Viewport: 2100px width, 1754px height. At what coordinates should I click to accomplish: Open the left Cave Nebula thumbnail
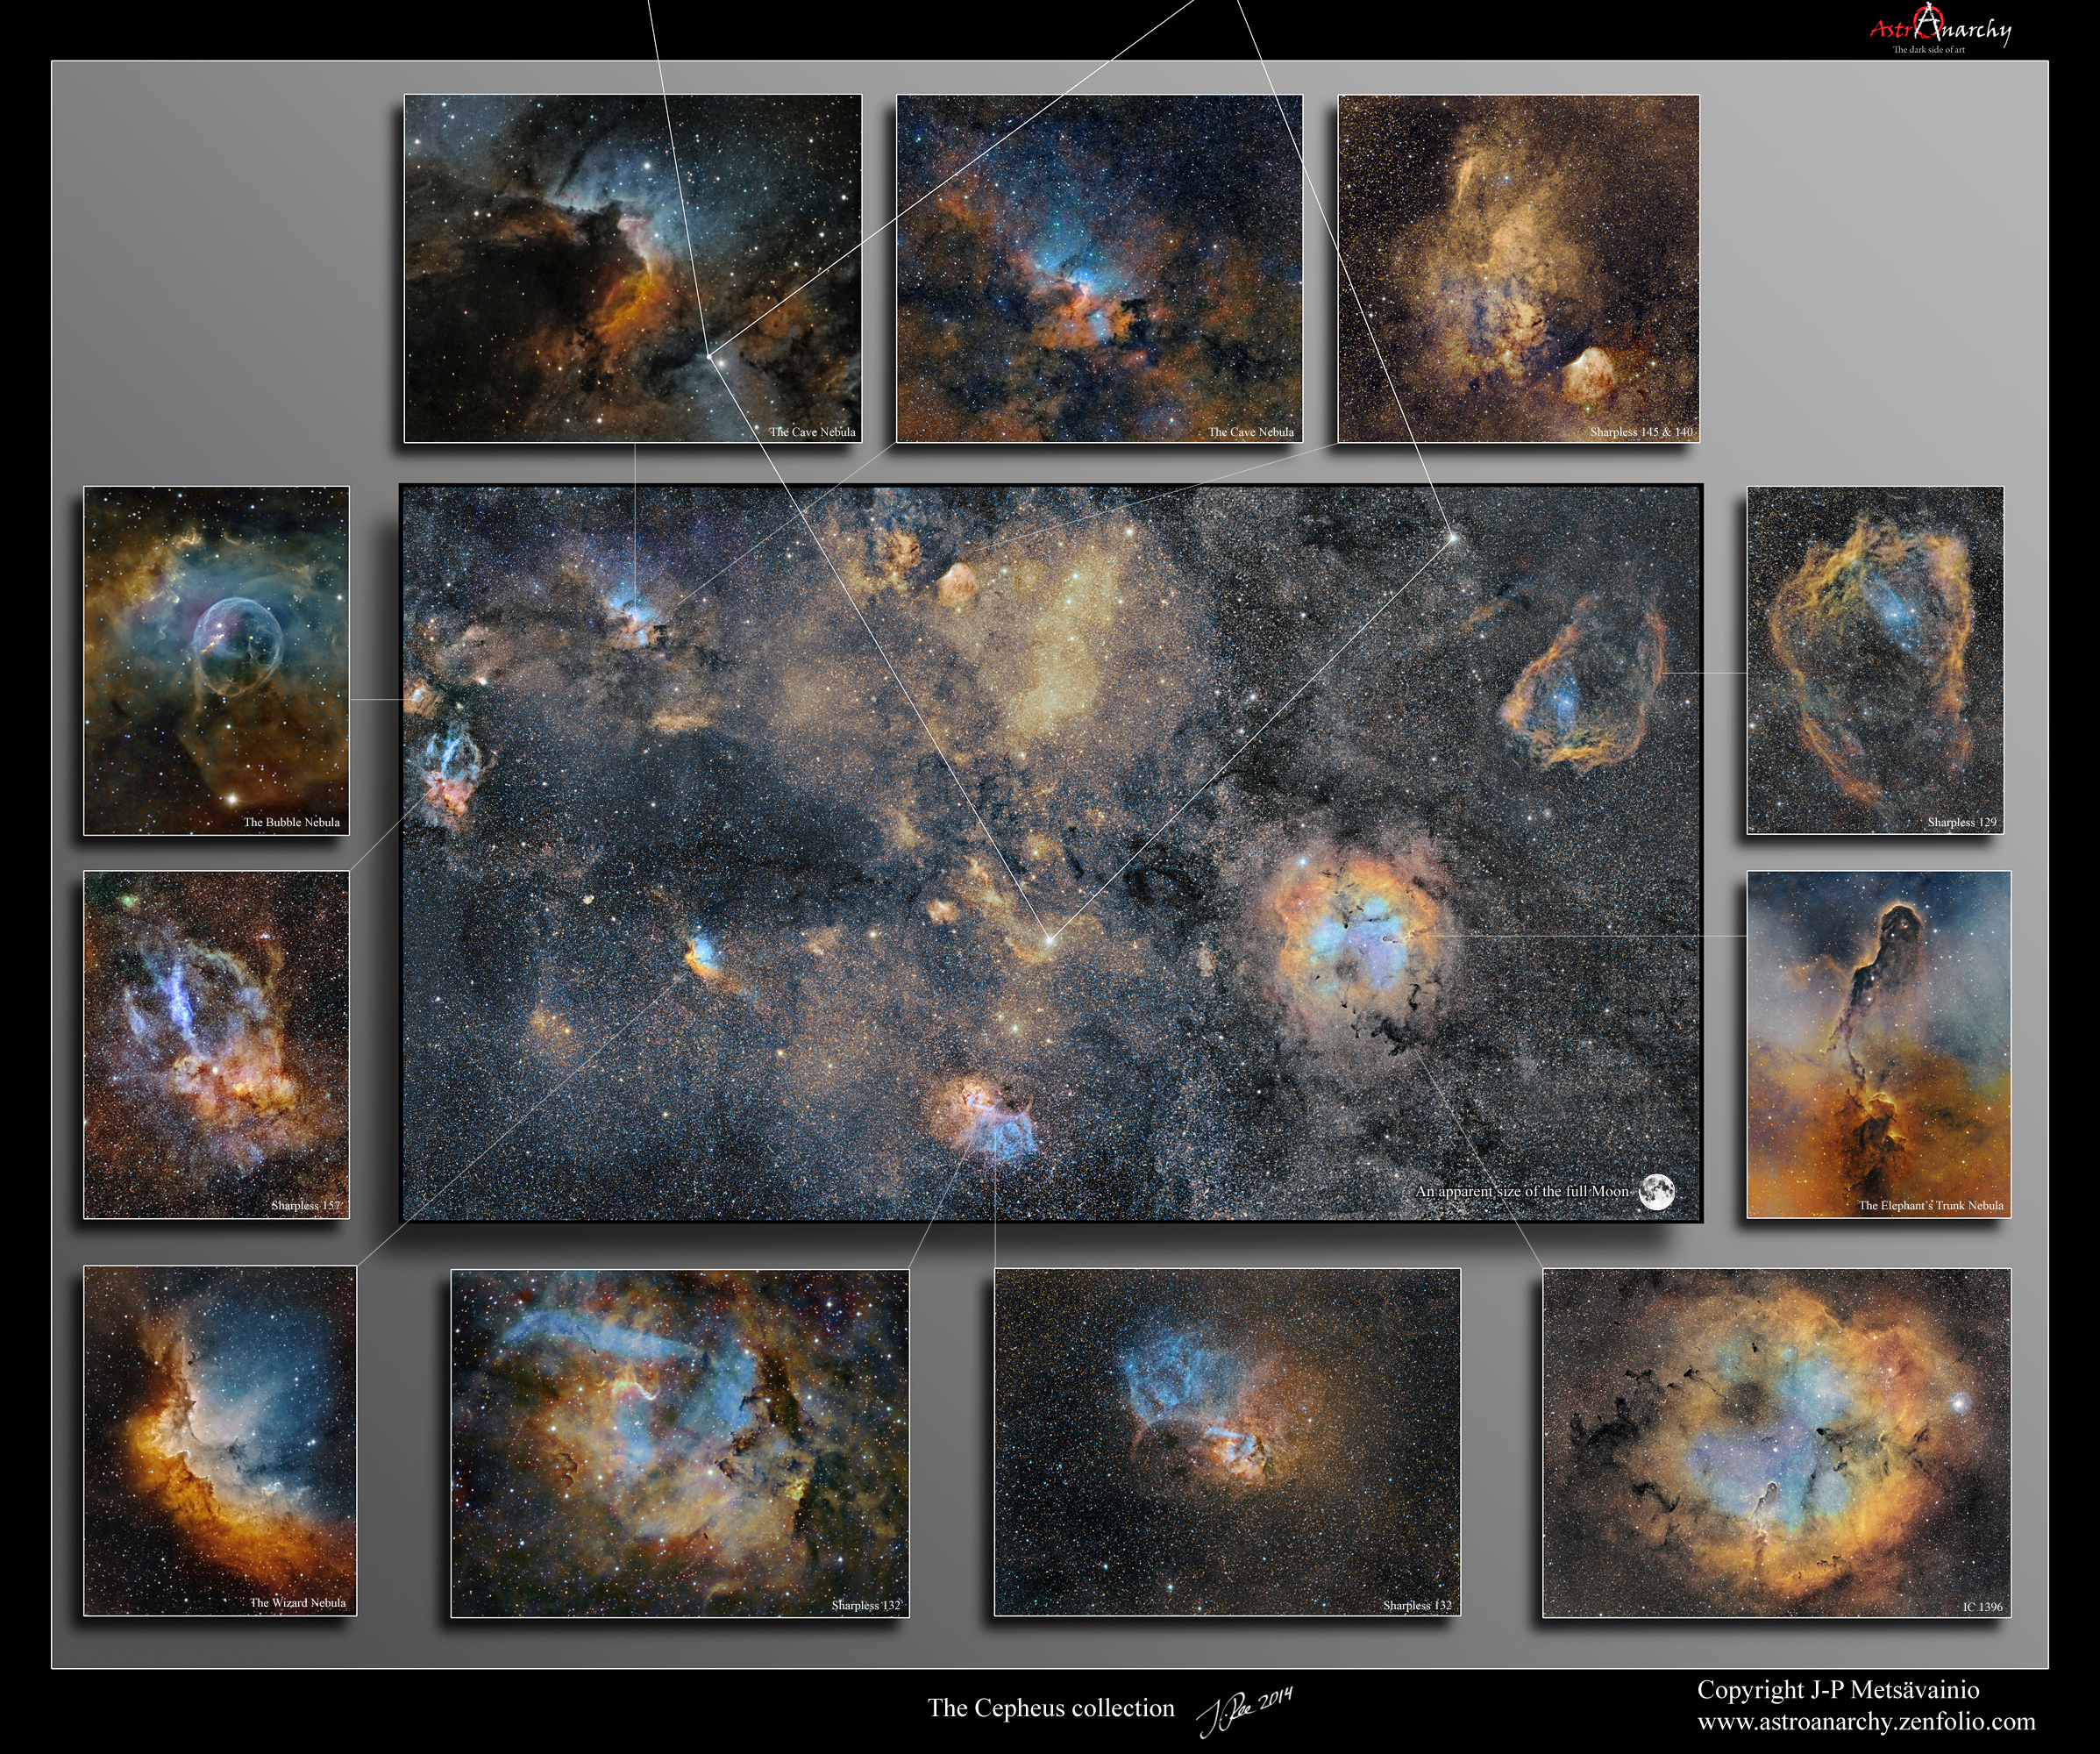(x=632, y=268)
